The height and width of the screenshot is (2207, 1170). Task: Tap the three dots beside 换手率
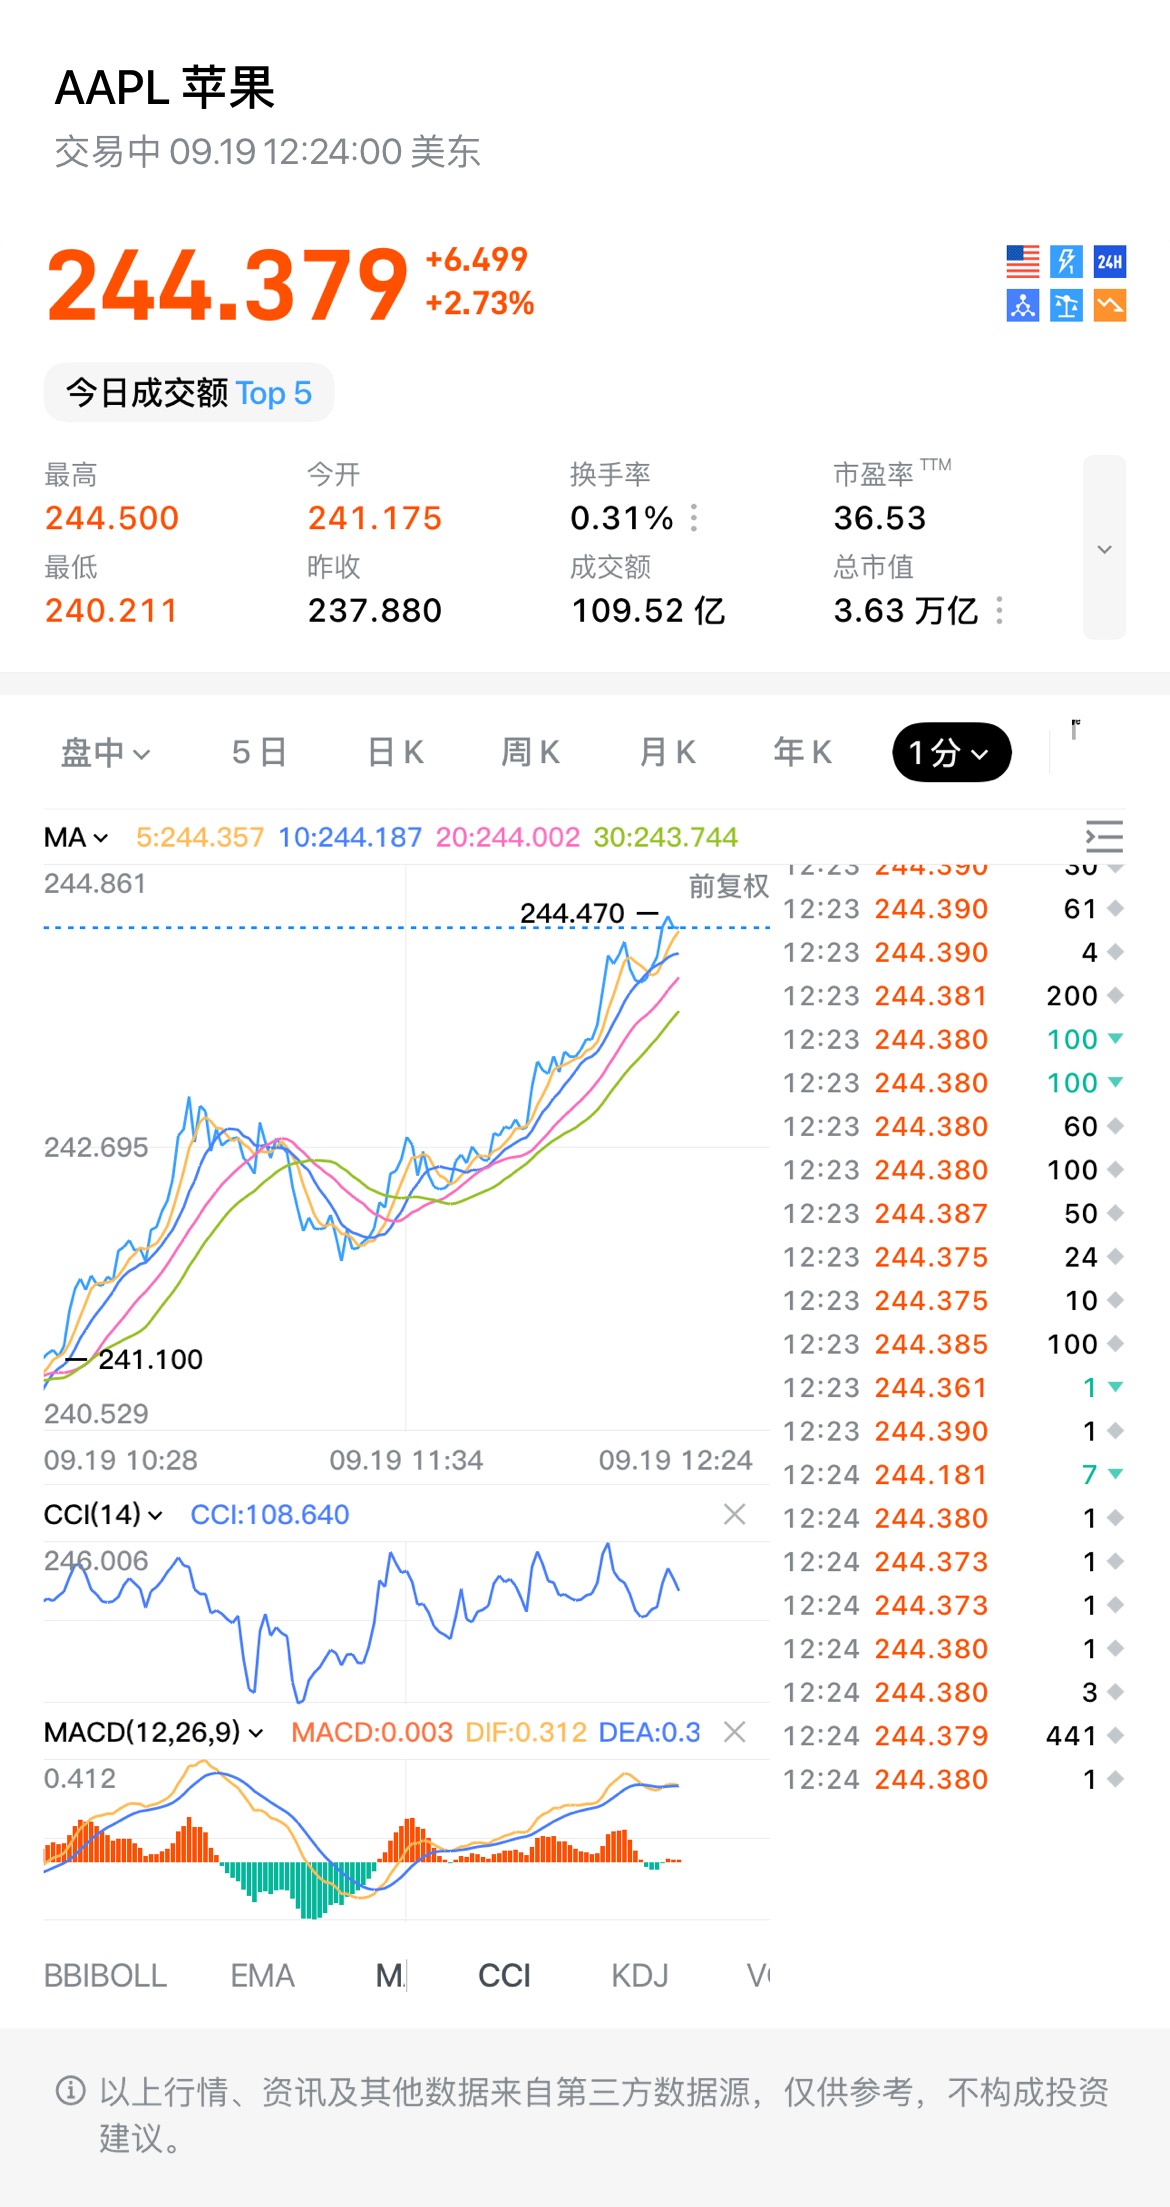click(x=694, y=518)
